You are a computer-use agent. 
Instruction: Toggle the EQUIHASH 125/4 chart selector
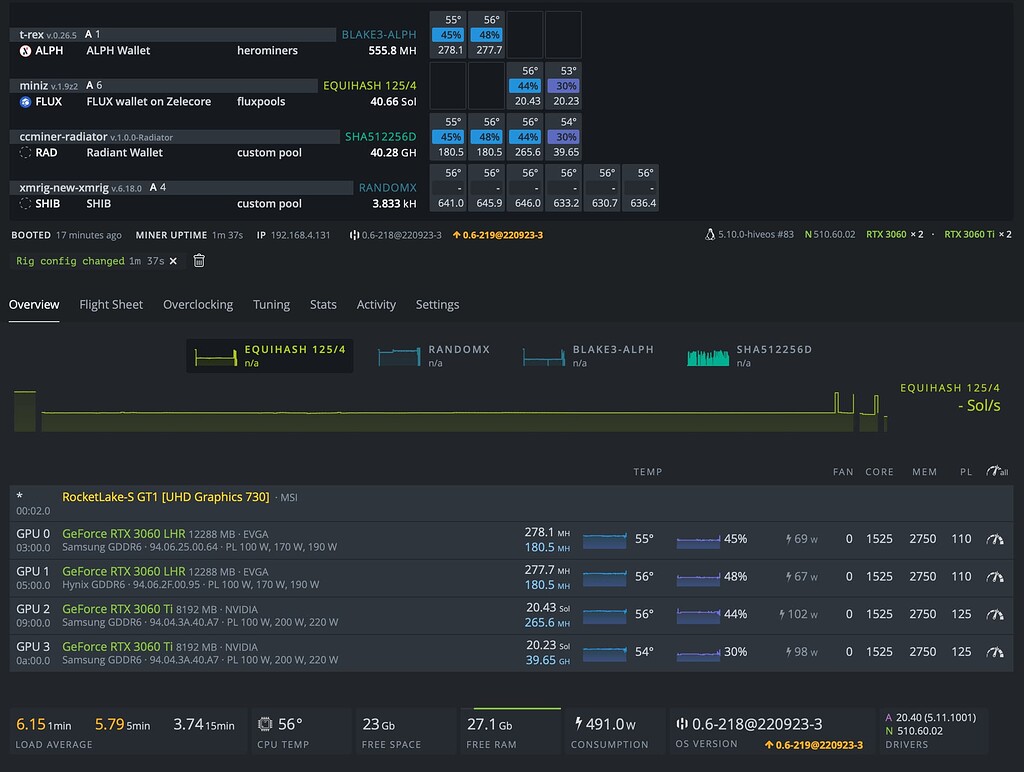pyautogui.click(x=268, y=354)
